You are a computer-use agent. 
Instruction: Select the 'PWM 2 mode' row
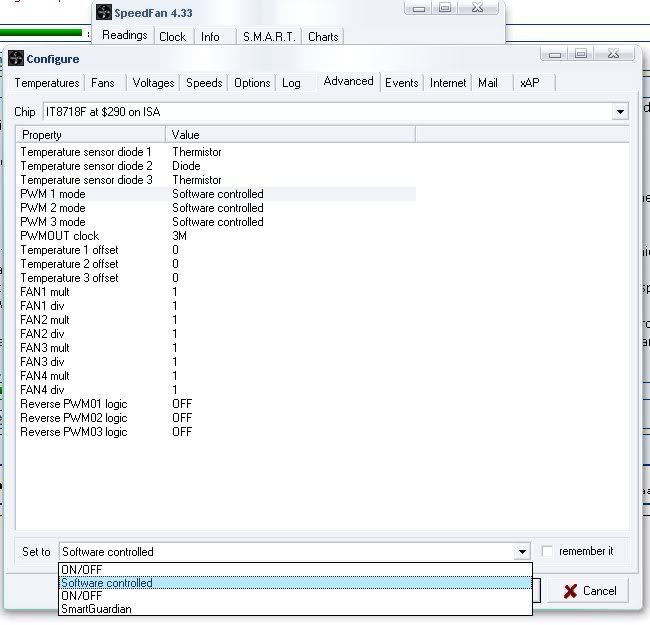pos(216,208)
